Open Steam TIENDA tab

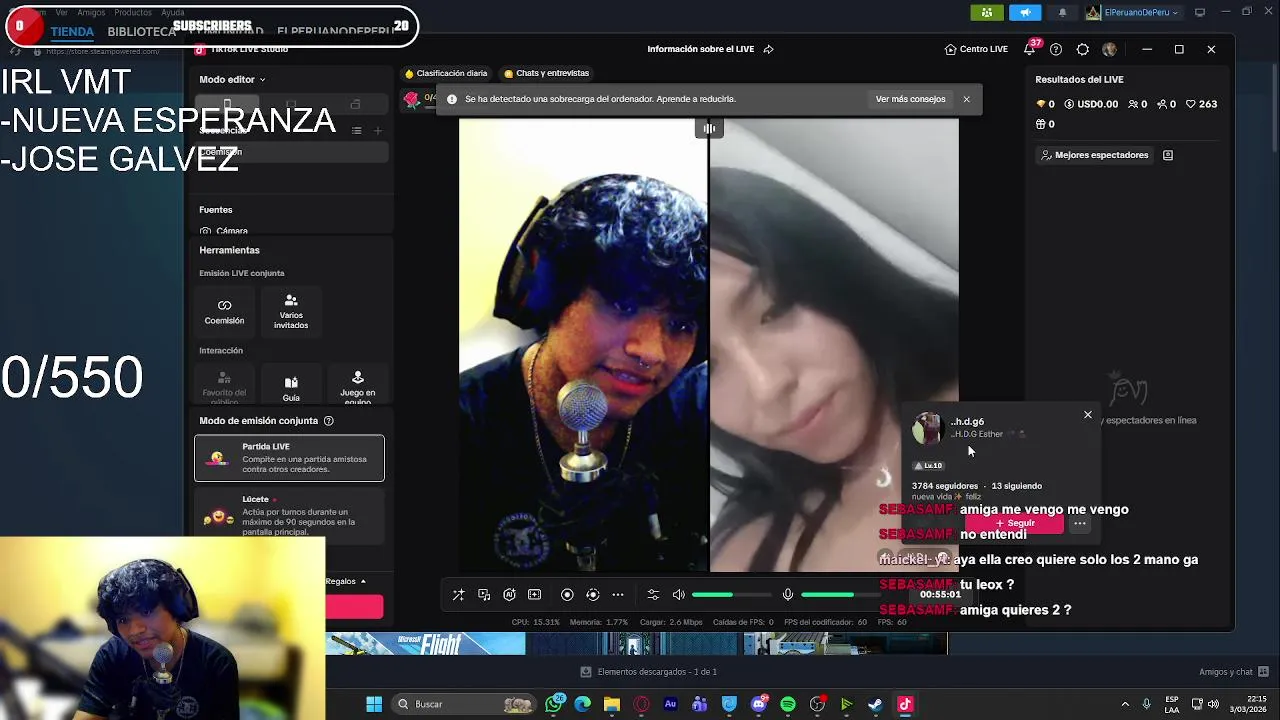72,31
